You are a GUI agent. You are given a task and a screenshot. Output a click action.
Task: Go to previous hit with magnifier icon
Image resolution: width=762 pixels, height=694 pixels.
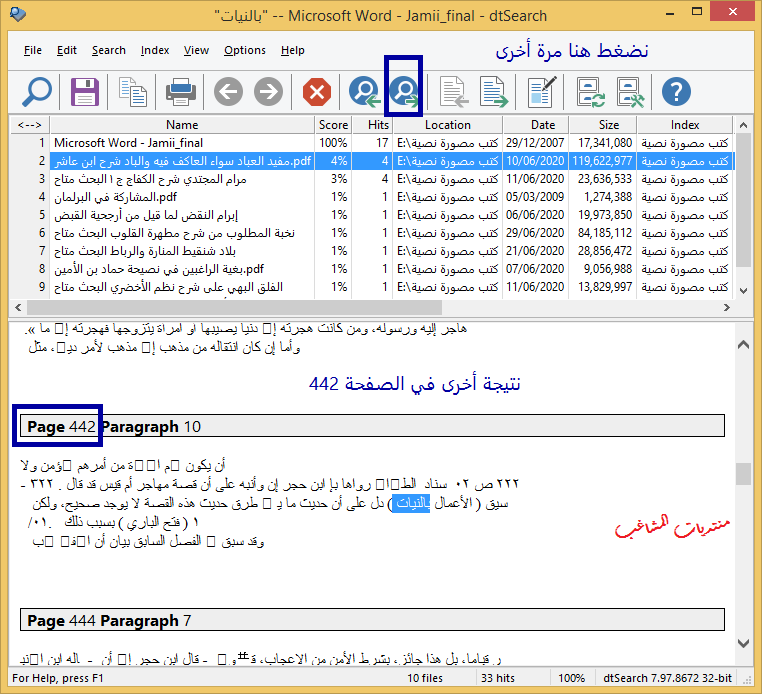362,93
